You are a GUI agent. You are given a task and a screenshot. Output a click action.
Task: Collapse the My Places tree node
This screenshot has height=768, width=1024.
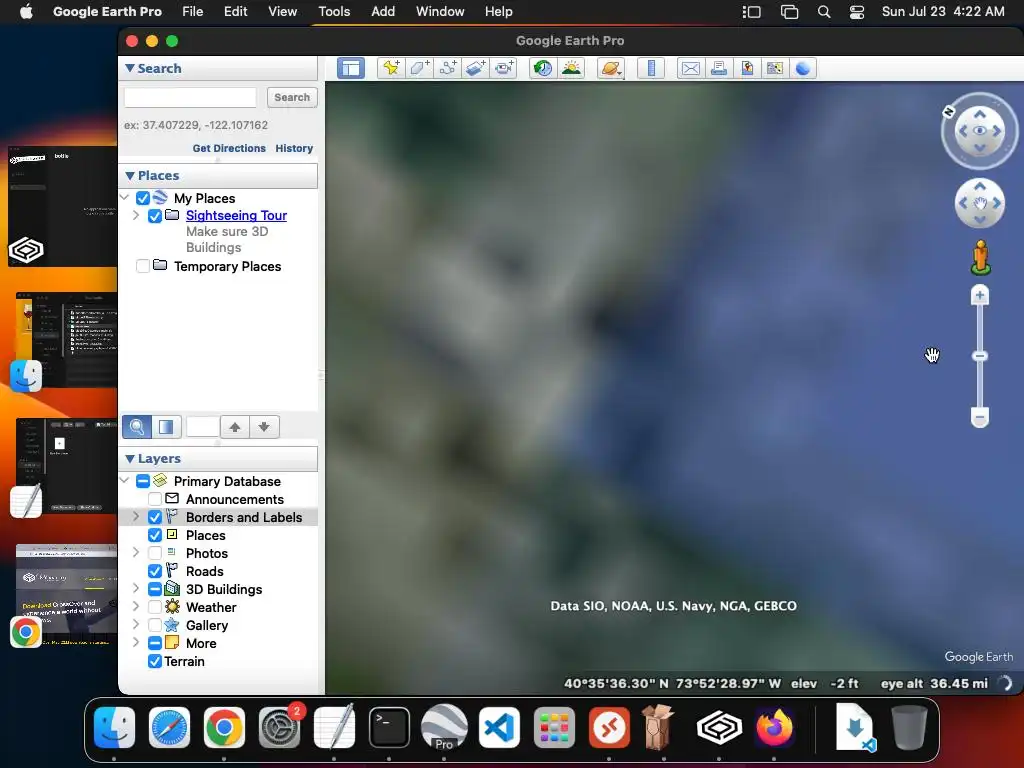point(125,197)
